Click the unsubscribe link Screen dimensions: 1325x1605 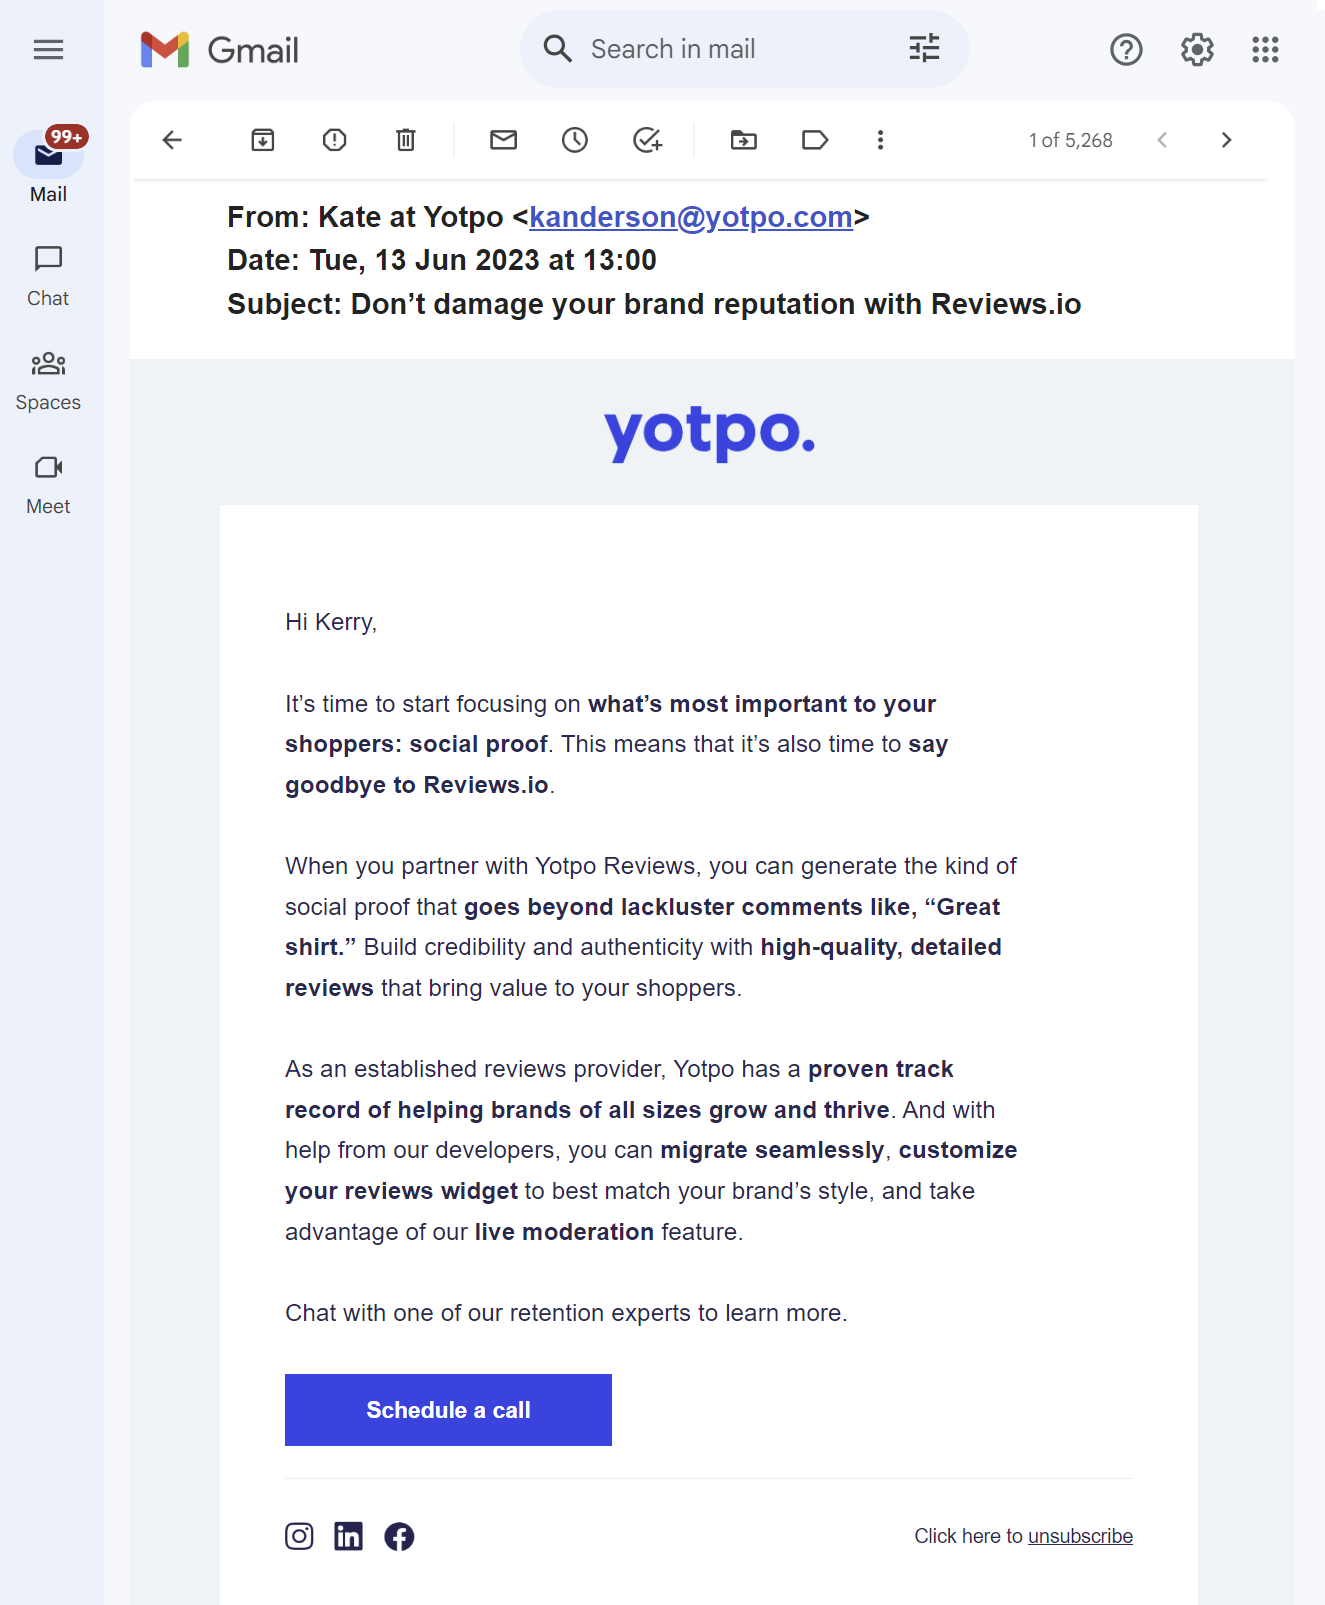[1080, 1536]
